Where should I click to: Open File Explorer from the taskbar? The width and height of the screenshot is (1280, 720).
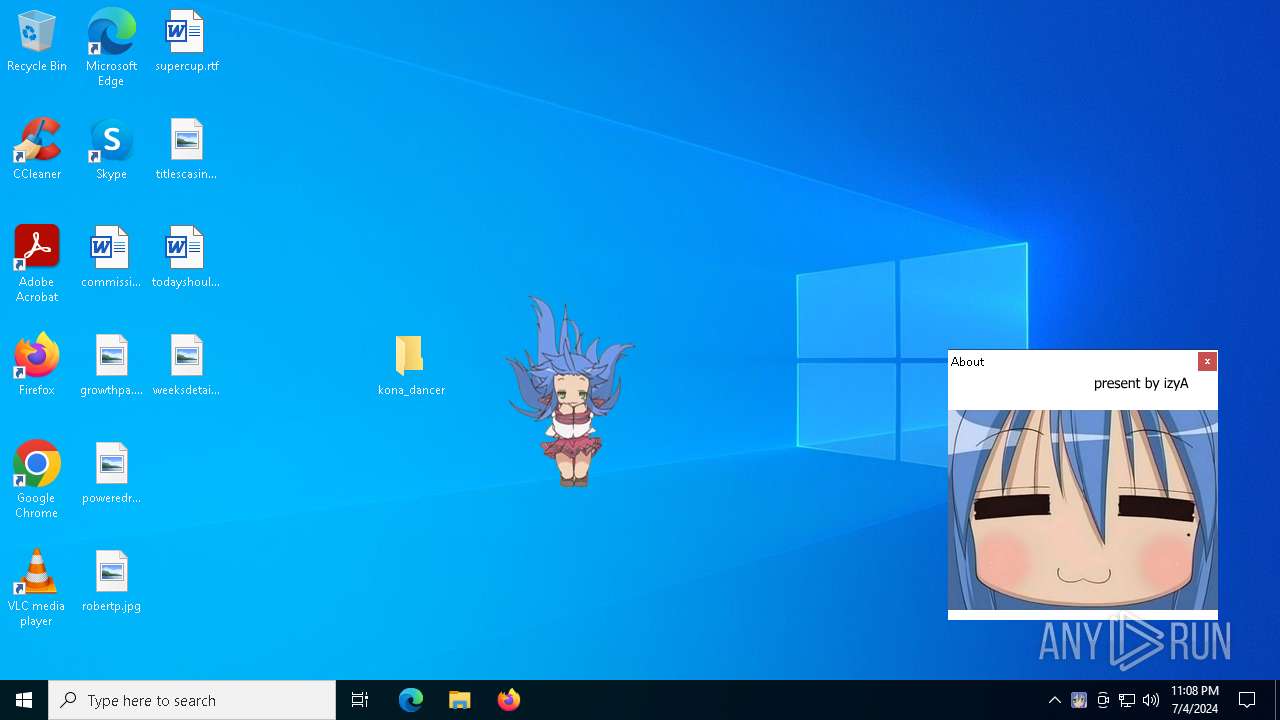point(460,700)
